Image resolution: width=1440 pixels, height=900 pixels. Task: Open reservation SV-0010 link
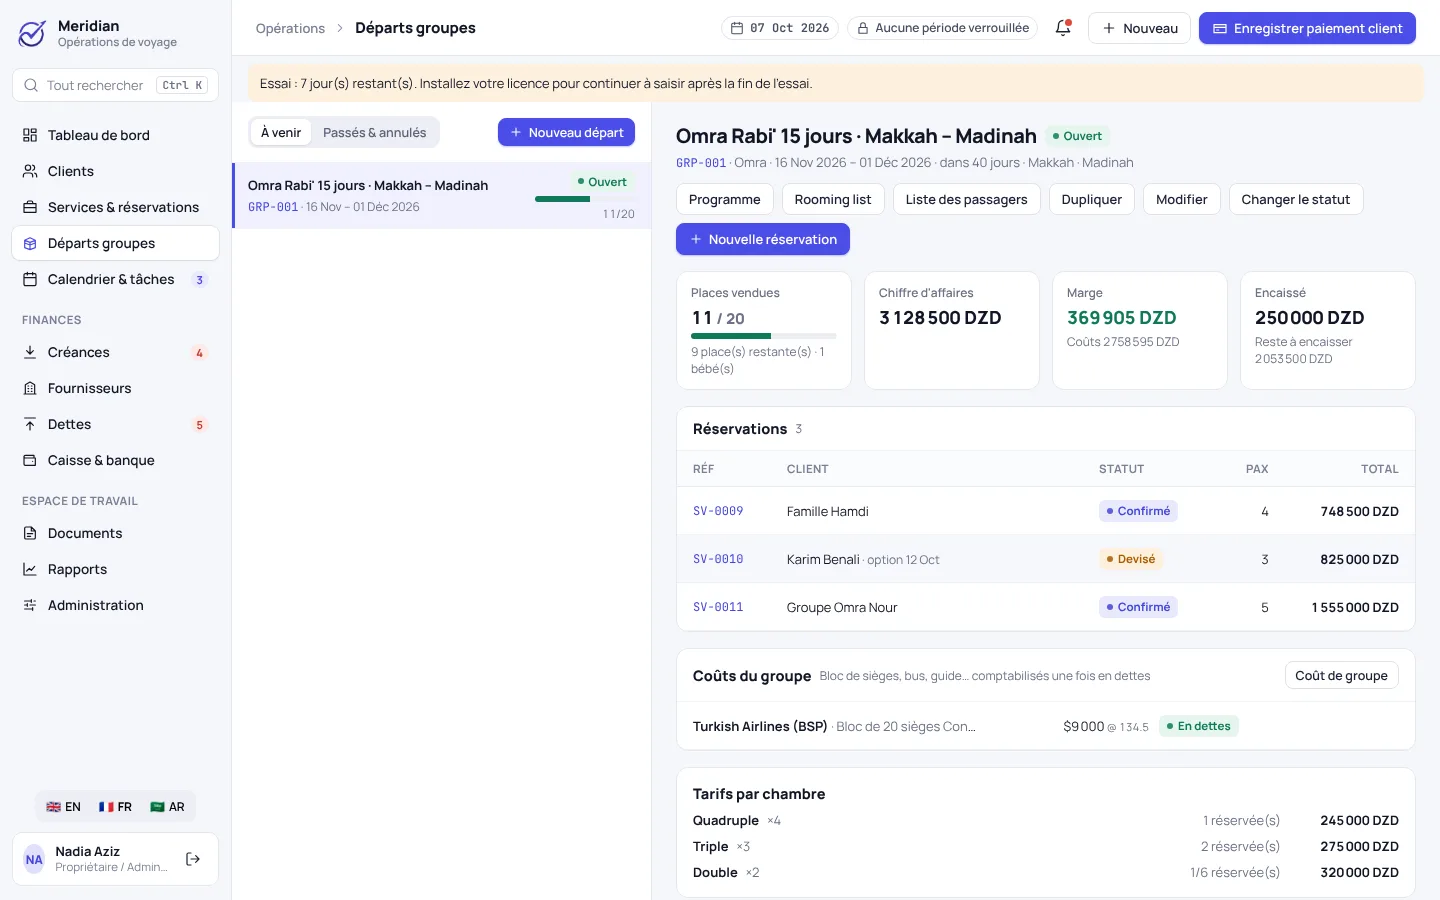tap(718, 559)
